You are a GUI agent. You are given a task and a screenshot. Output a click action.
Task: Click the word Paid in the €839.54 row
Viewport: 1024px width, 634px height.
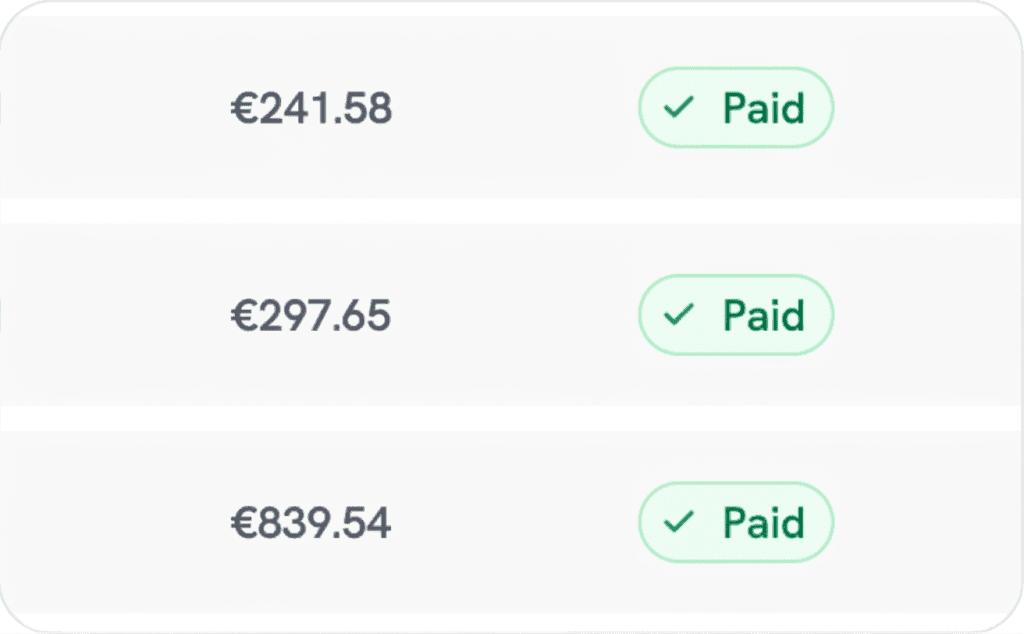[763, 522]
